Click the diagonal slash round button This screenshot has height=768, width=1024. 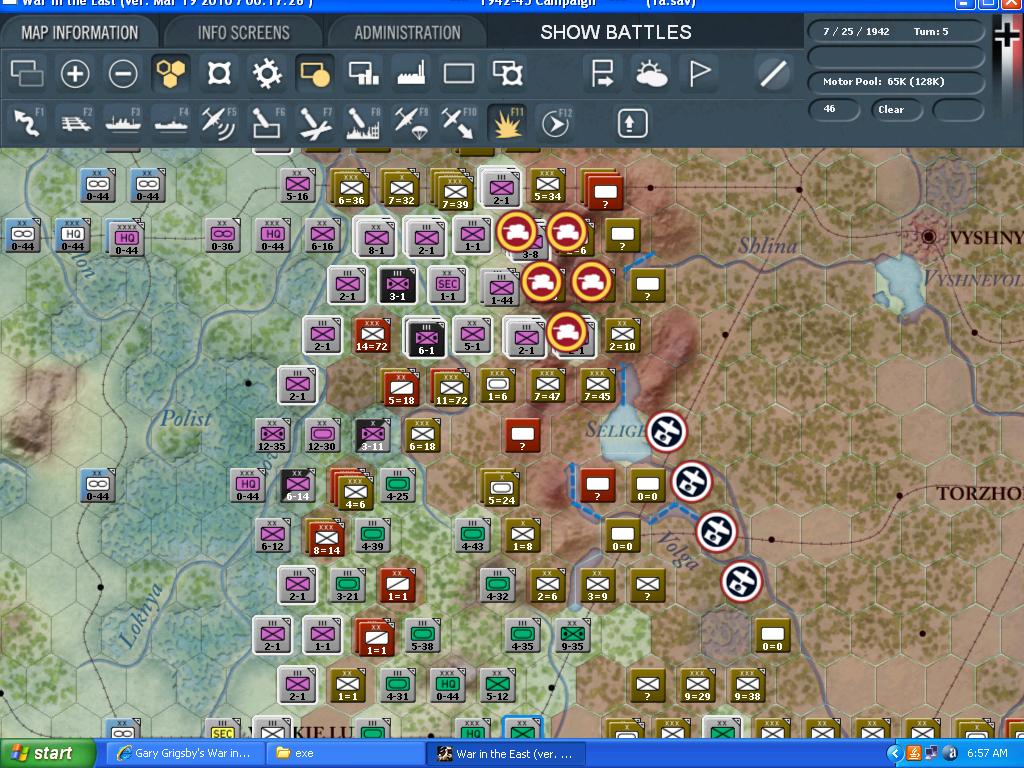tap(773, 73)
